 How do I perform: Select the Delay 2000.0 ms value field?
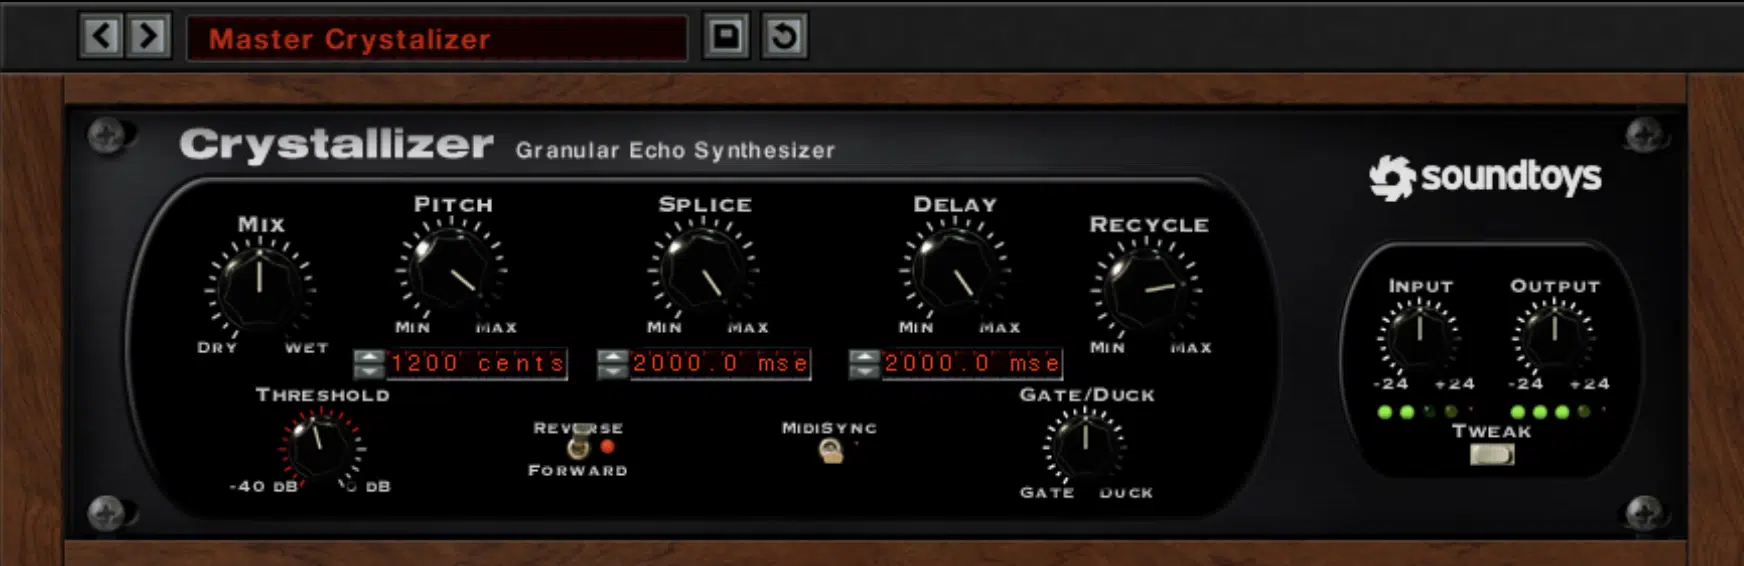point(972,363)
